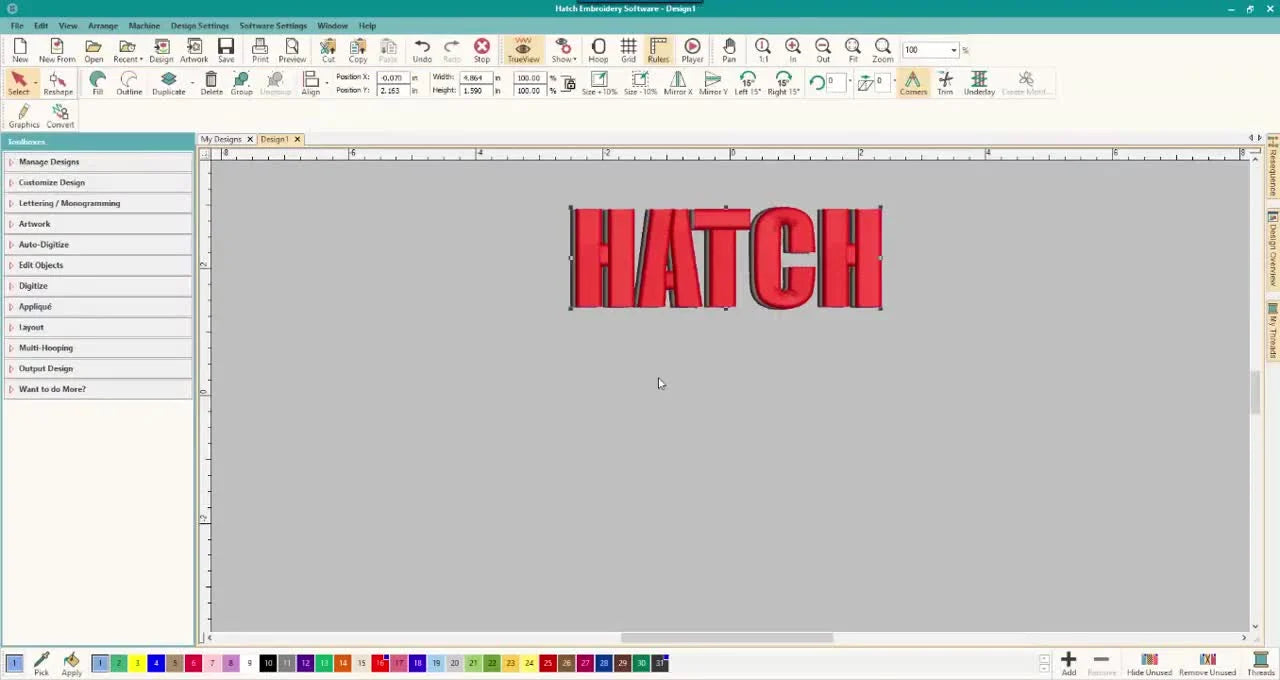Toggle the Underlay setting
This screenshot has width=1280, height=680.
click(x=979, y=83)
